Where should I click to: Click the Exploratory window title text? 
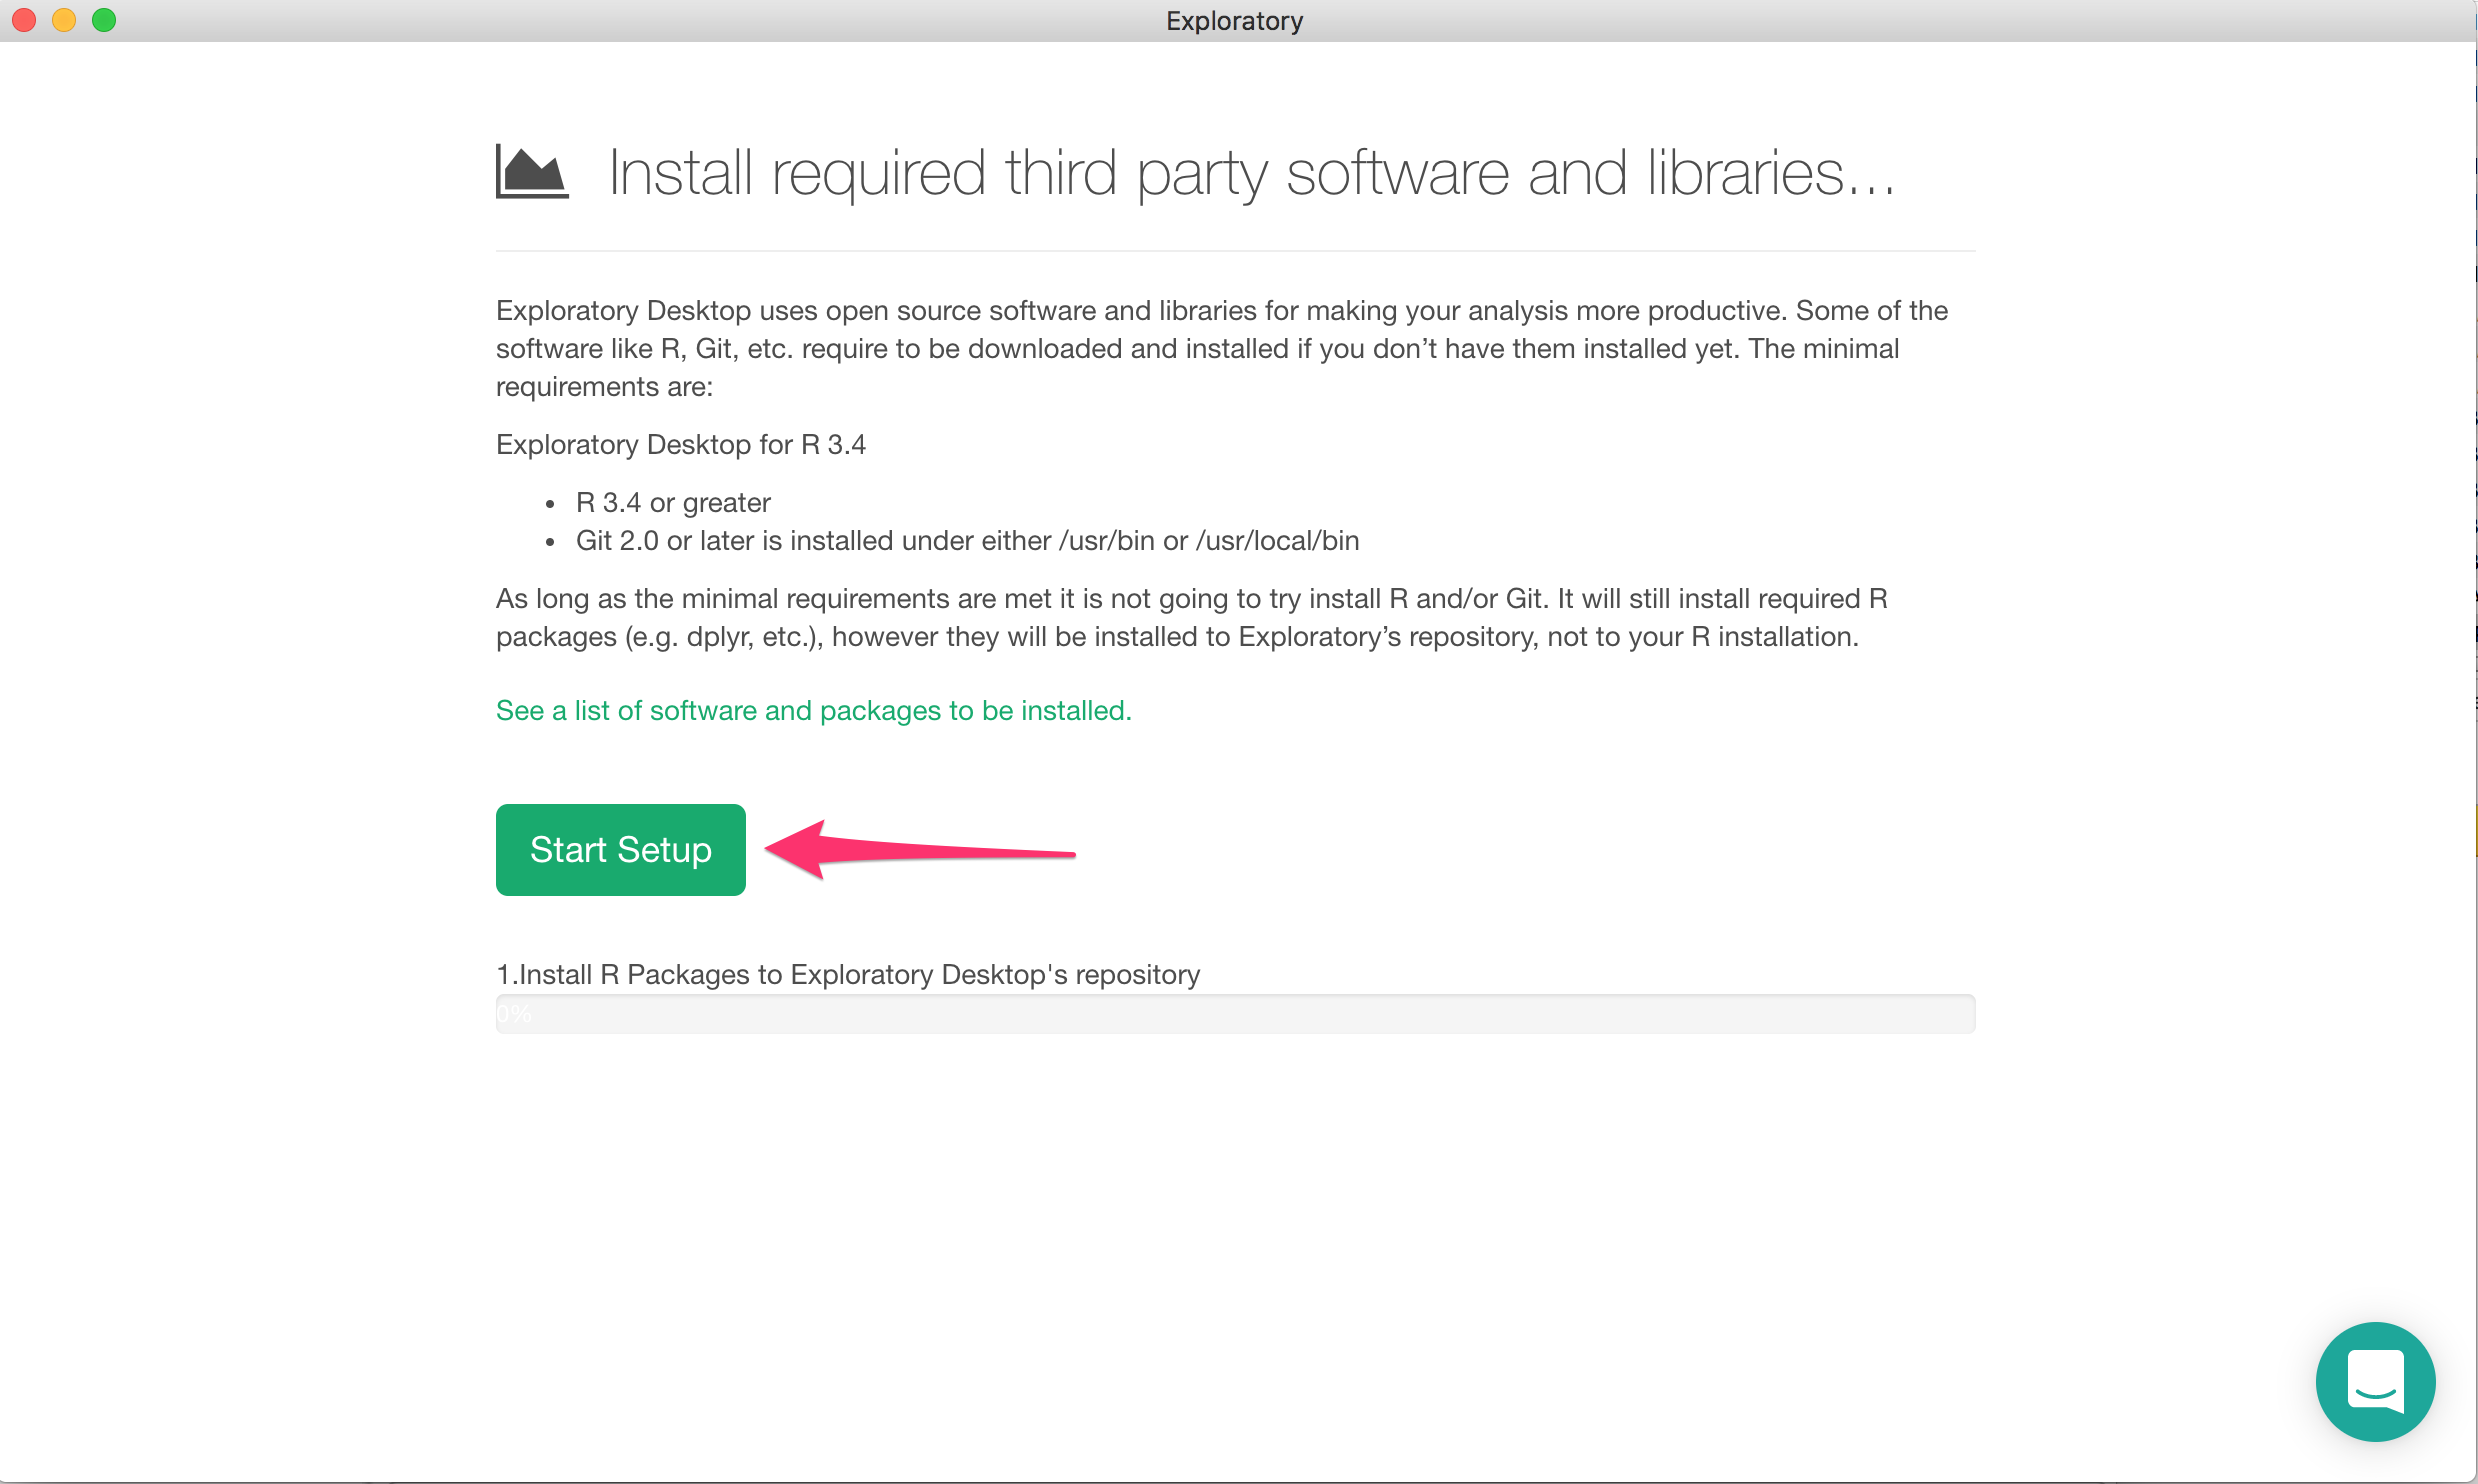1234,21
